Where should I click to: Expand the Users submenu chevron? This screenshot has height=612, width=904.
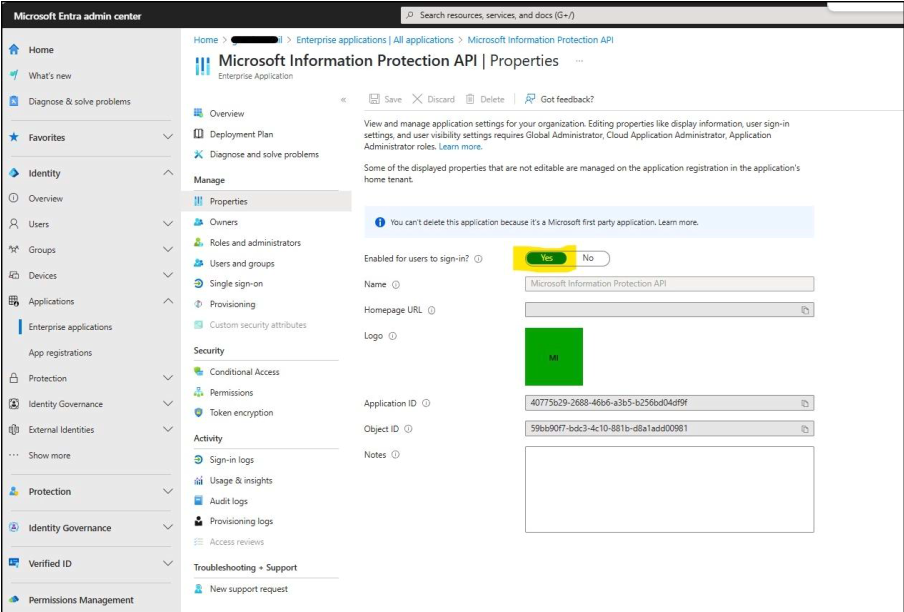click(x=168, y=224)
